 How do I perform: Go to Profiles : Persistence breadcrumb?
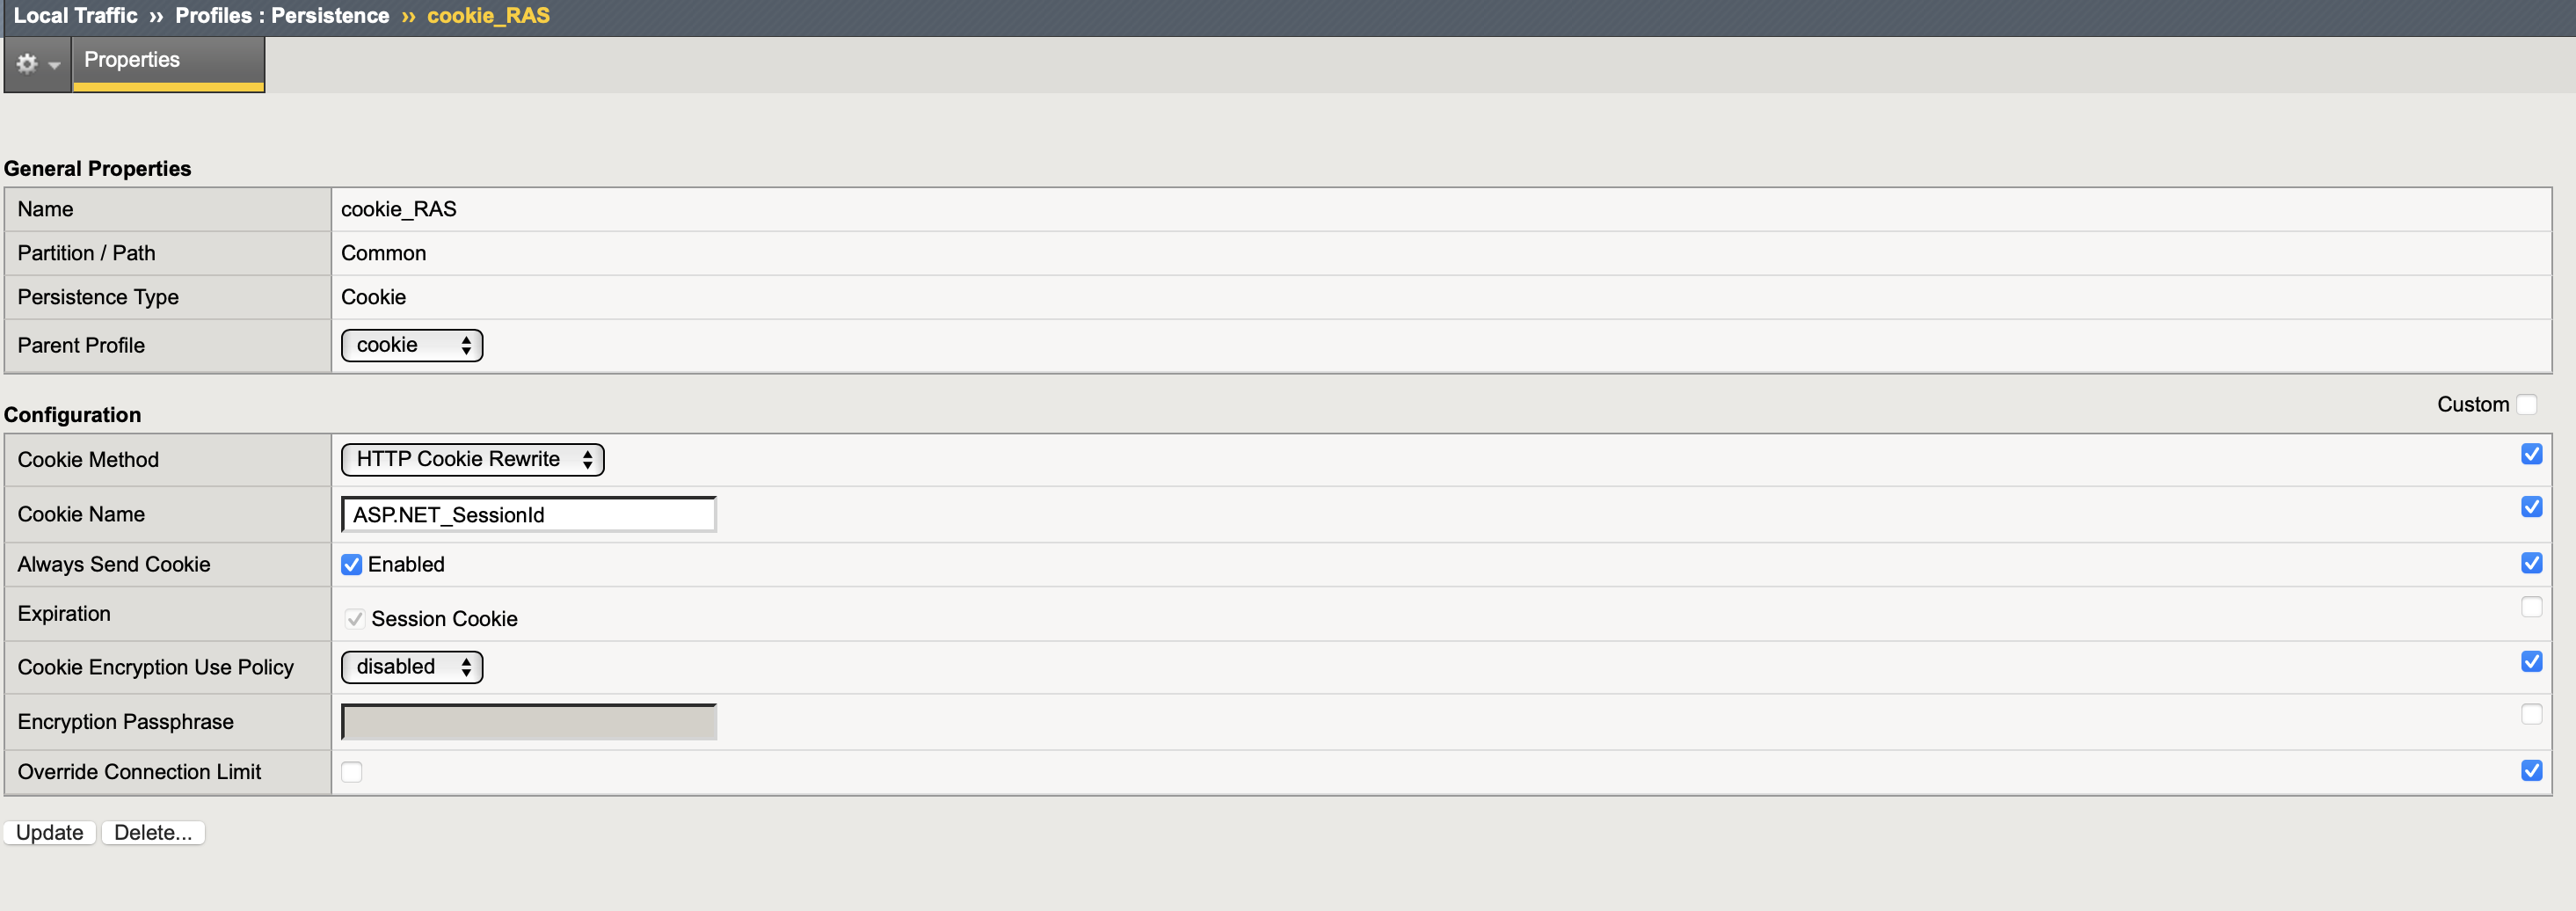[x=282, y=16]
